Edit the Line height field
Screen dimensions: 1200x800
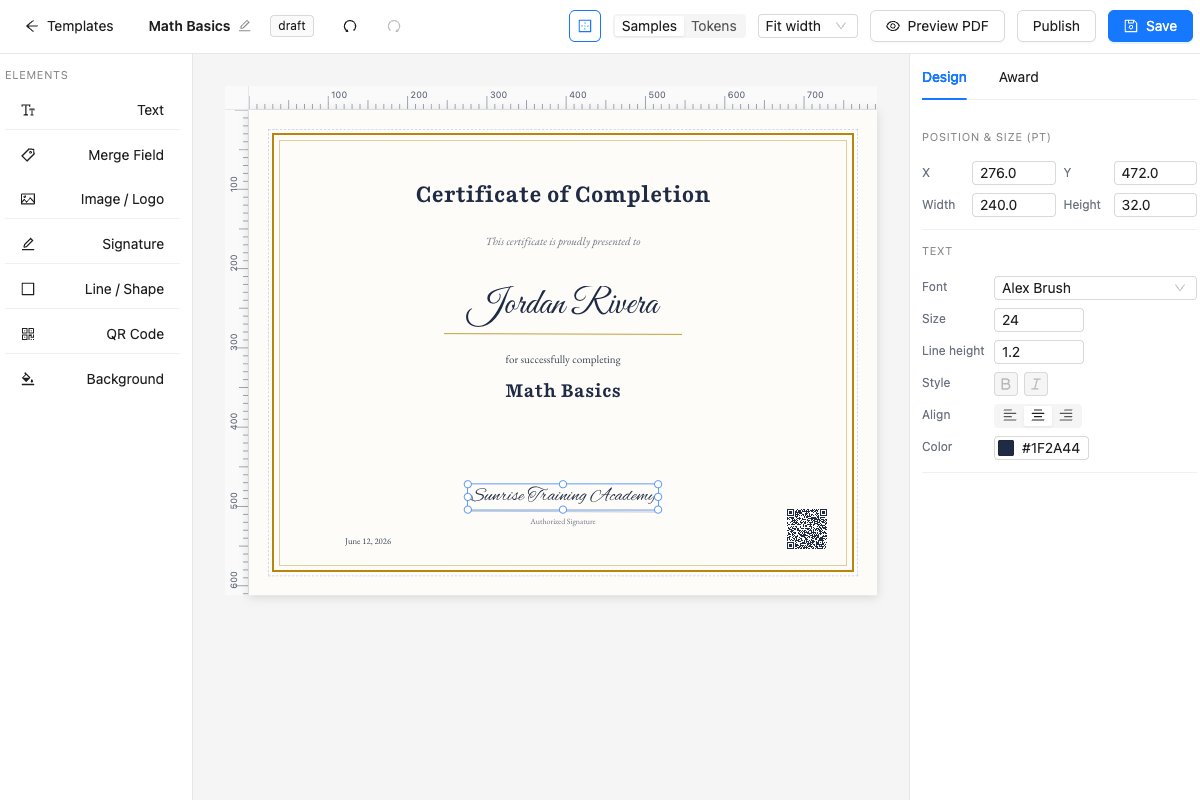(x=1039, y=352)
